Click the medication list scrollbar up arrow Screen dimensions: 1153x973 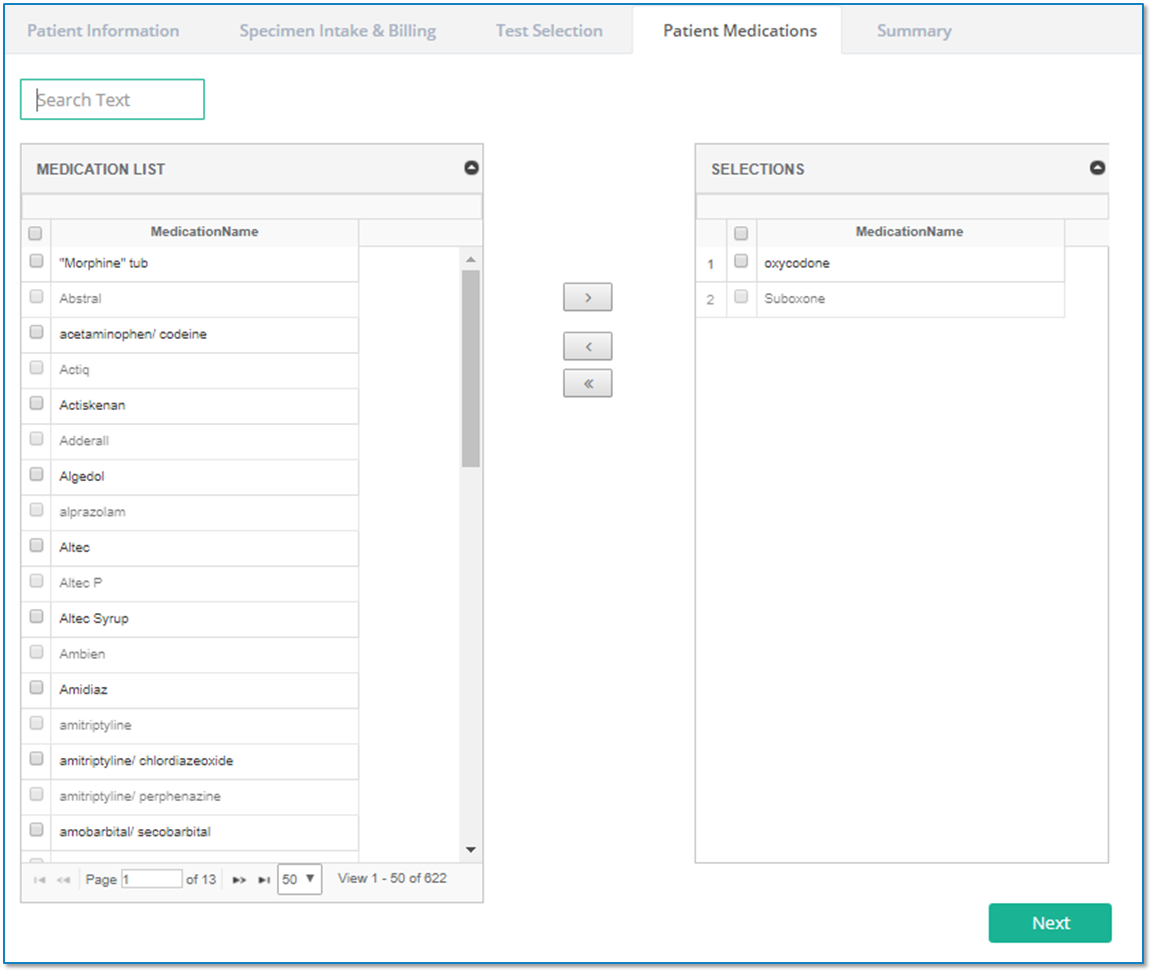tap(471, 259)
